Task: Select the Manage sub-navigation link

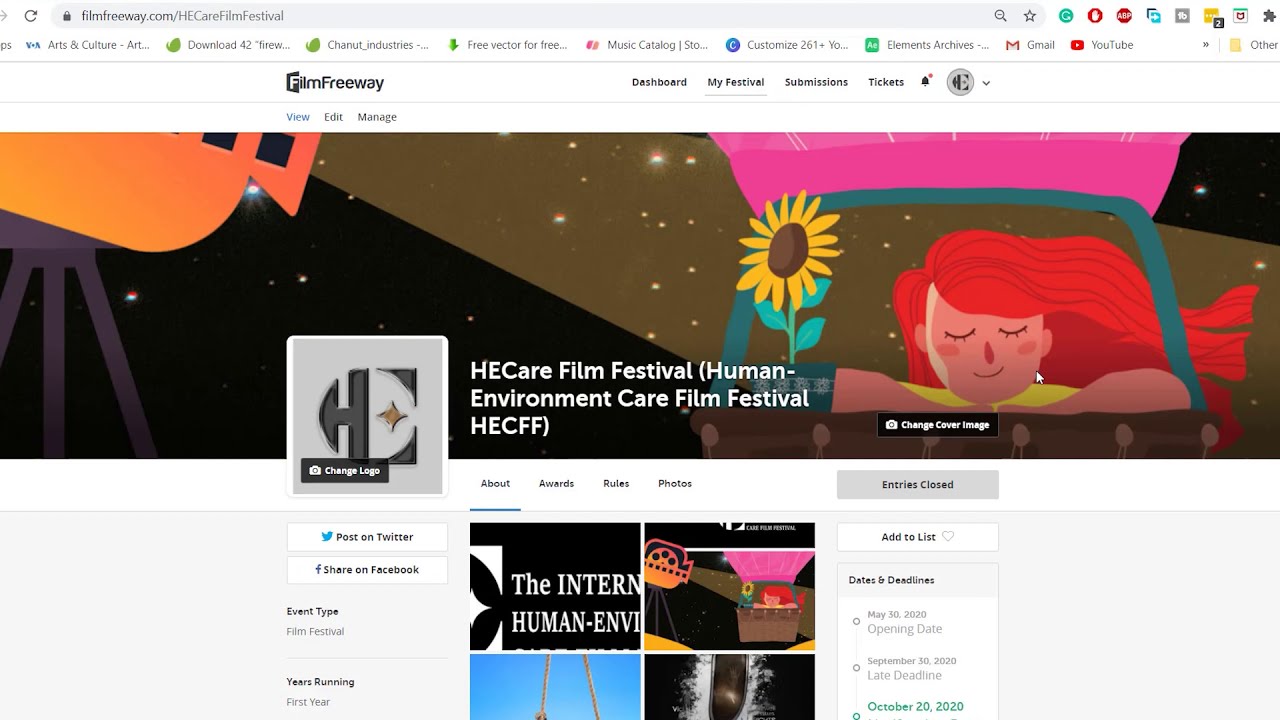Action: pyautogui.click(x=377, y=117)
